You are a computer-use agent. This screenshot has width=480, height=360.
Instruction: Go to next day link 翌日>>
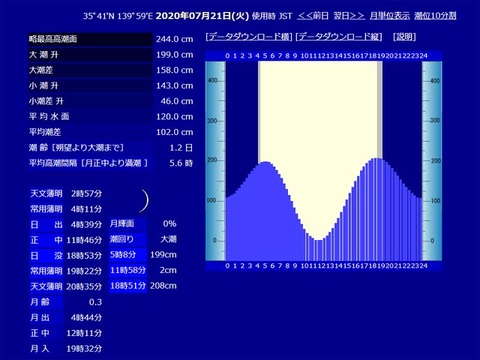349,16
